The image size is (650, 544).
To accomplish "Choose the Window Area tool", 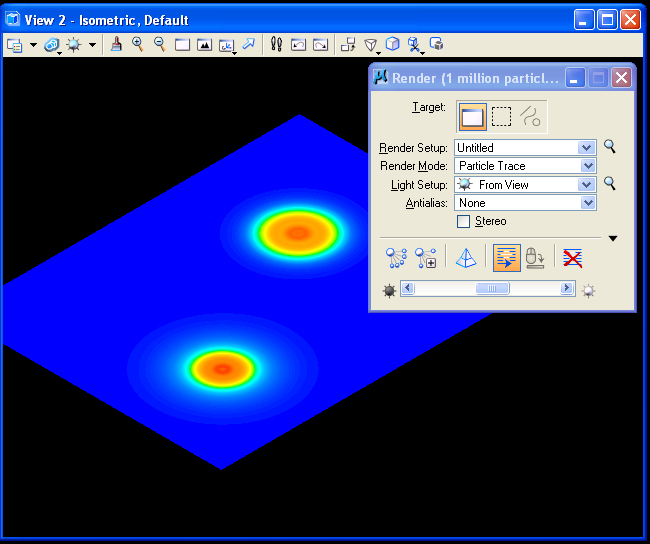I will (x=182, y=44).
